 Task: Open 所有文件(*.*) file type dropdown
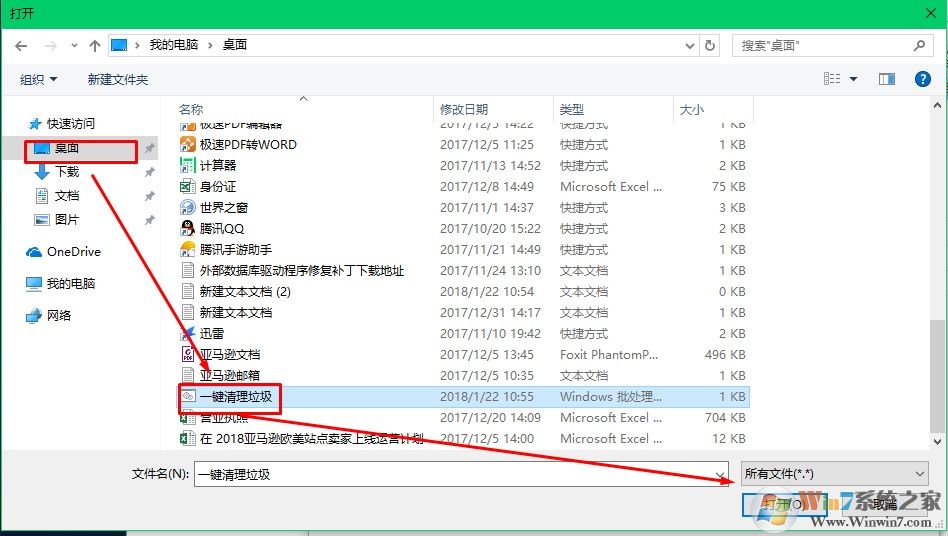pos(836,474)
